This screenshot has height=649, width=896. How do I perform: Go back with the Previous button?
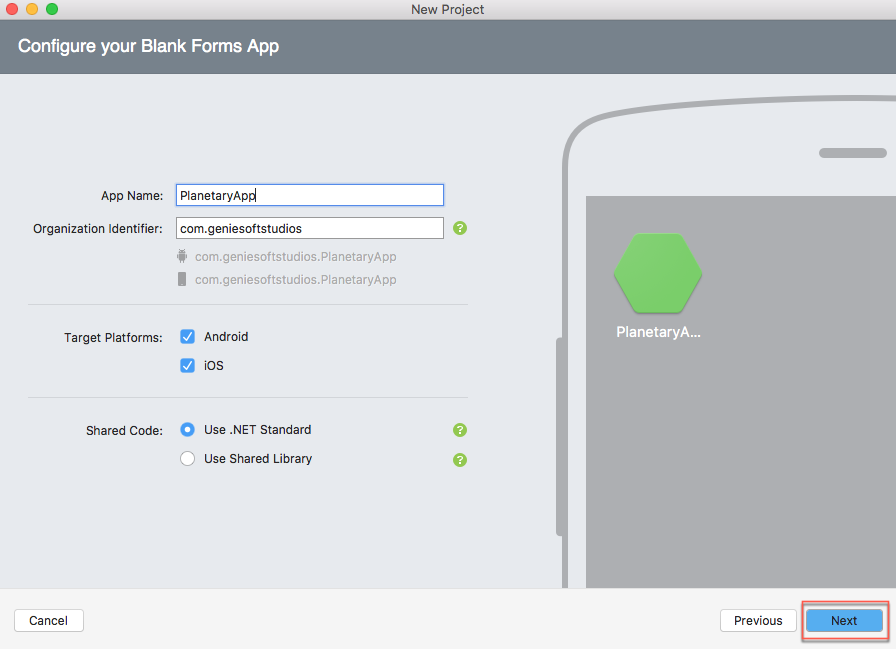click(x=758, y=620)
